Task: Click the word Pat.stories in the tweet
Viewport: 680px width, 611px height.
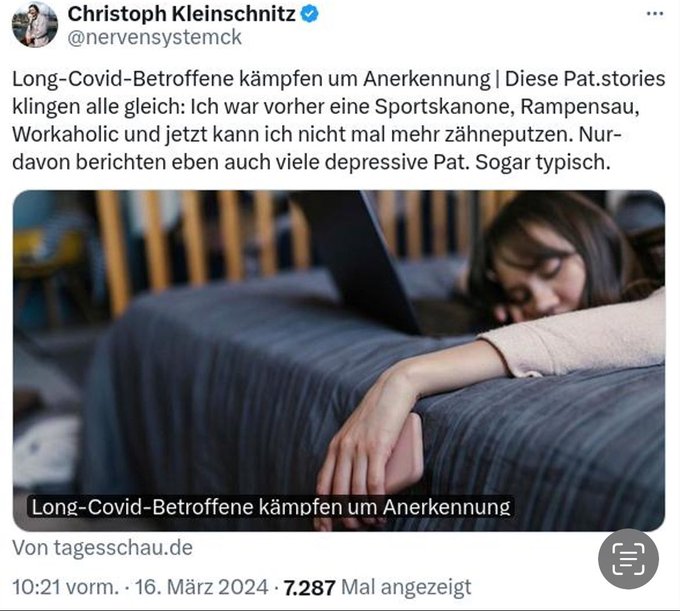Action: click(x=614, y=79)
